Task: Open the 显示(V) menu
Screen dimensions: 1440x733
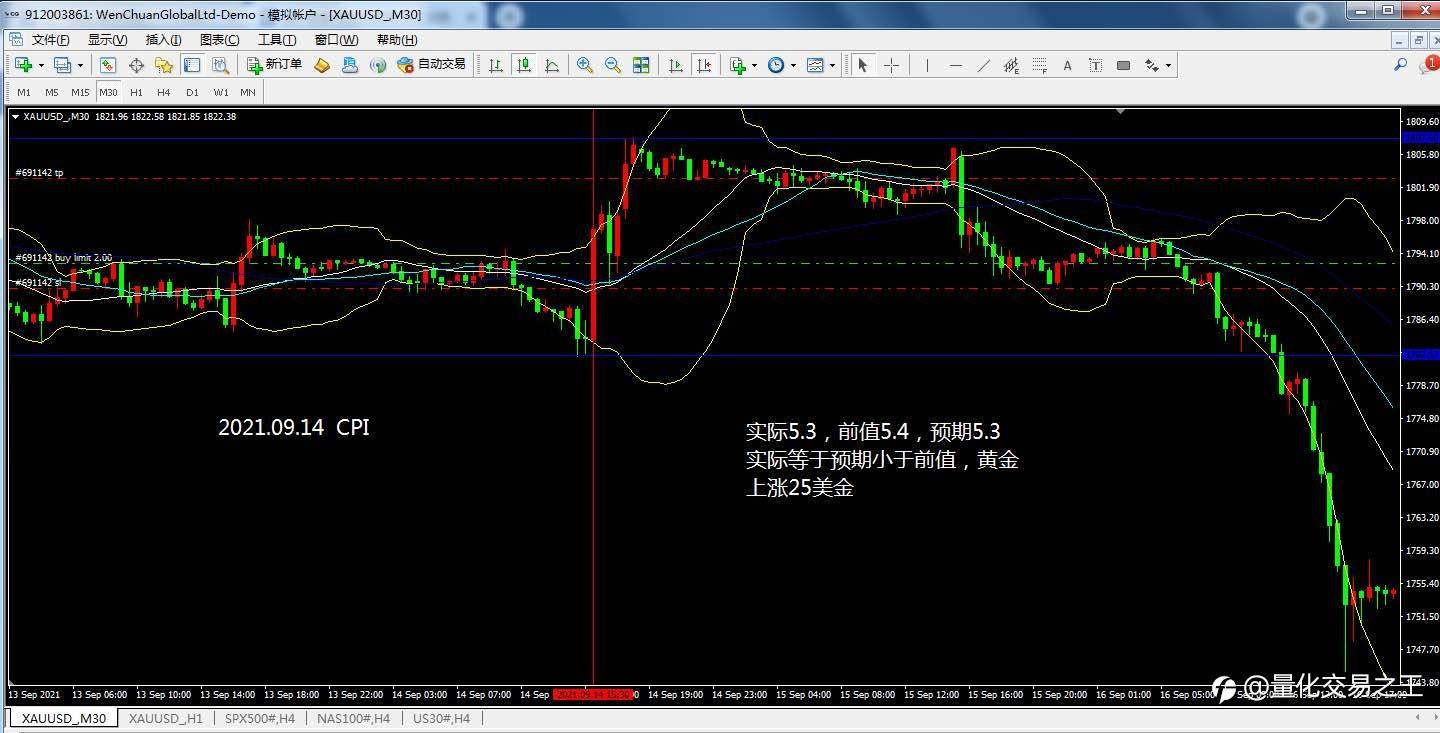Action: [x=107, y=40]
